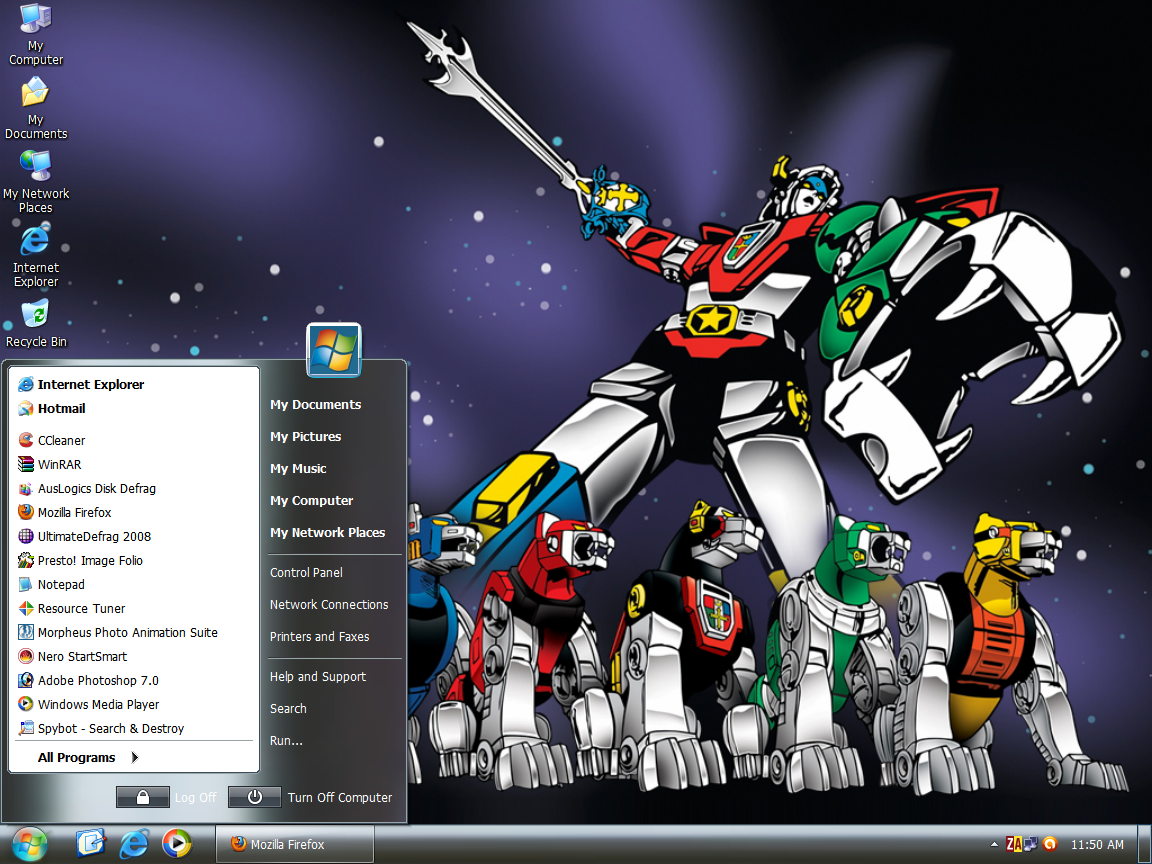
Task: Click the ZoneAlarm tray icon
Action: pyautogui.click(x=1014, y=844)
